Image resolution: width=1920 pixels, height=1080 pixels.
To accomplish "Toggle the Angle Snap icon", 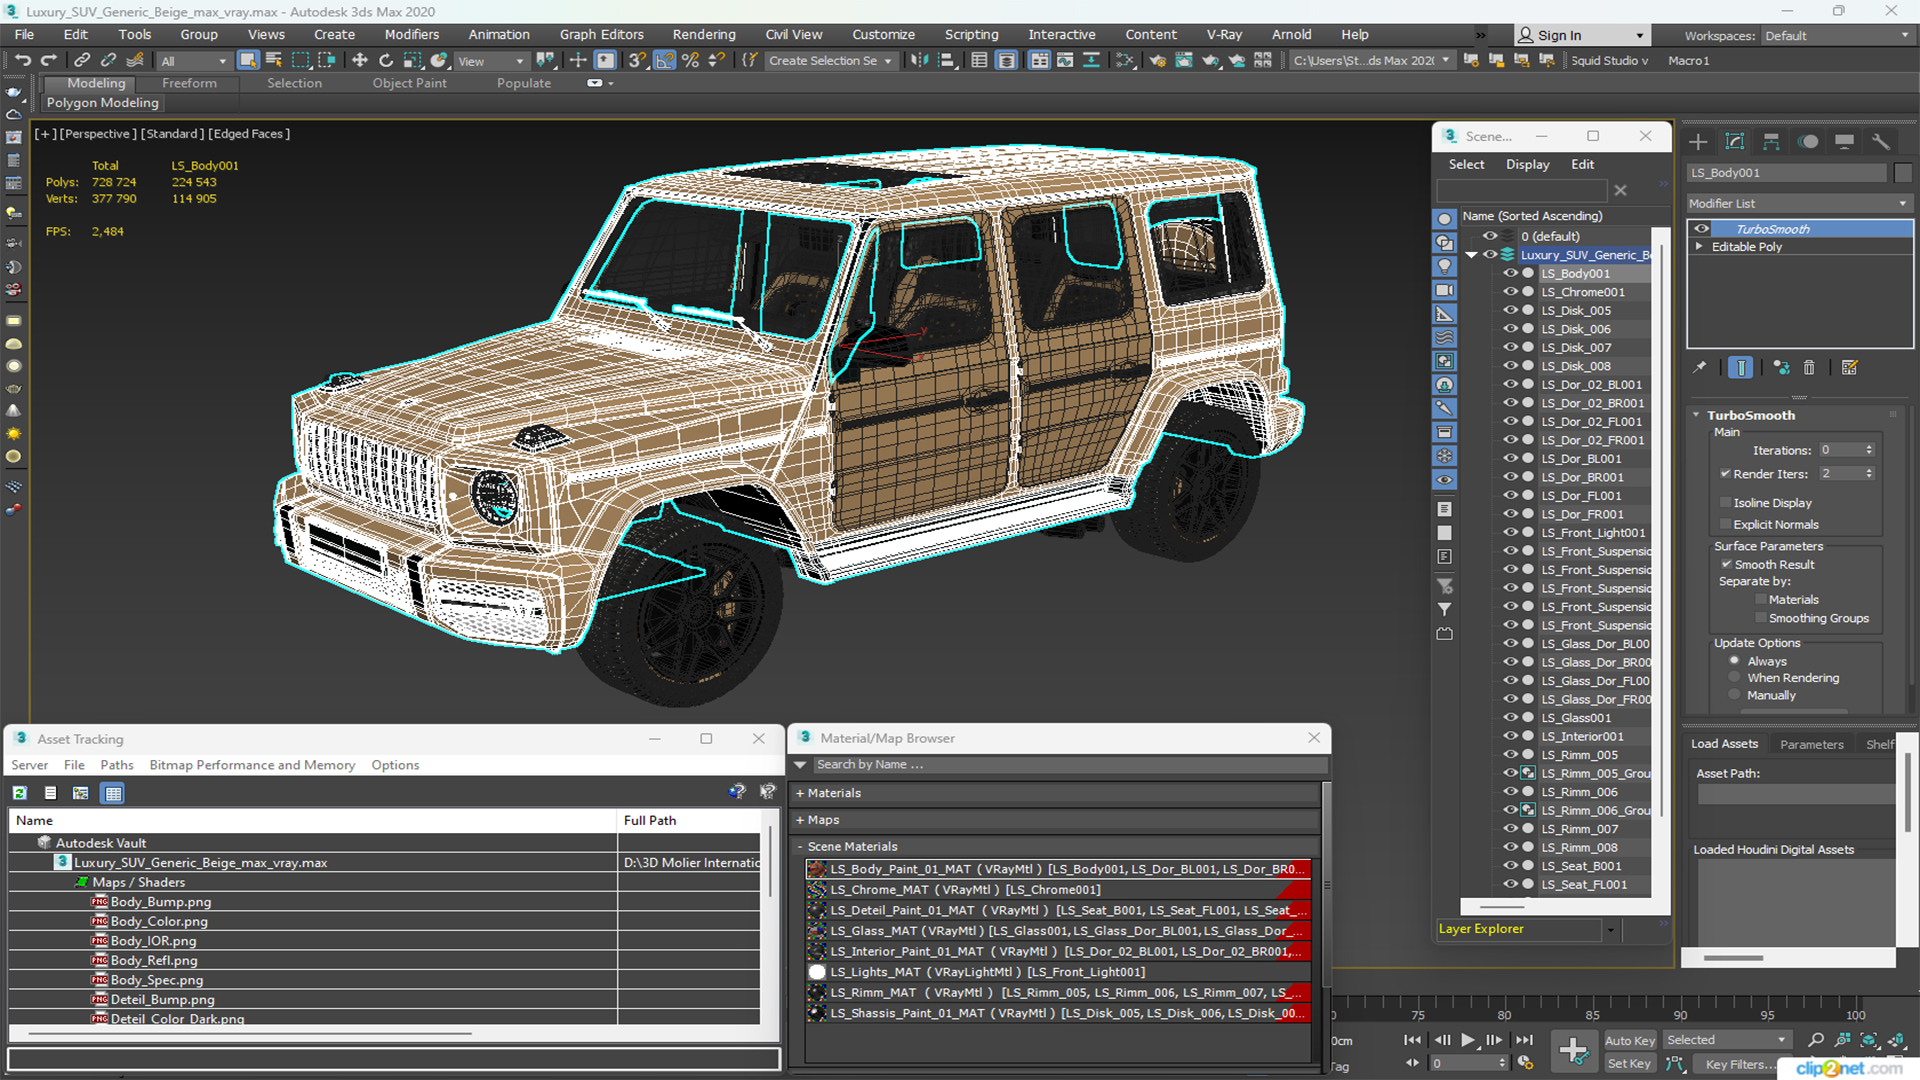I will [x=664, y=61].
